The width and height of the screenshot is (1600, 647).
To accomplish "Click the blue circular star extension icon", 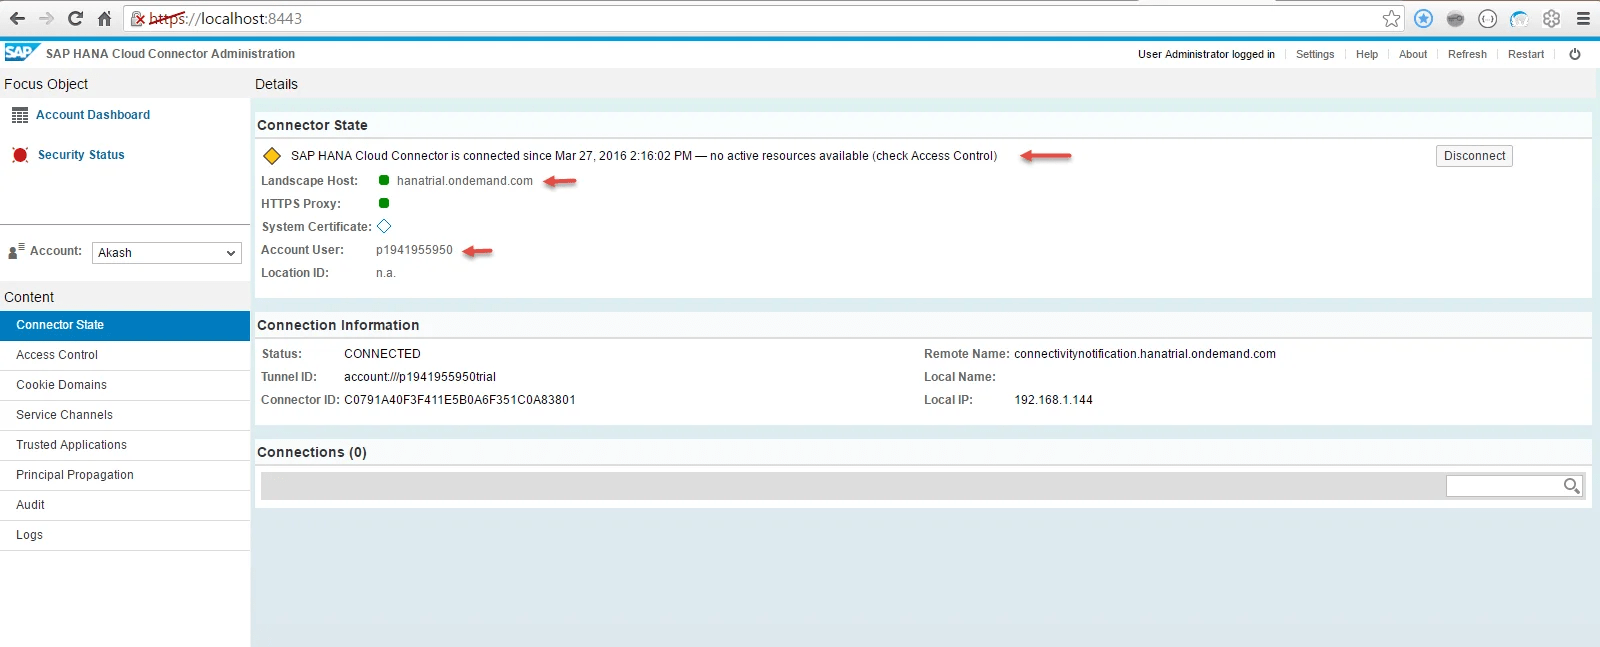I will [1423, 18].
